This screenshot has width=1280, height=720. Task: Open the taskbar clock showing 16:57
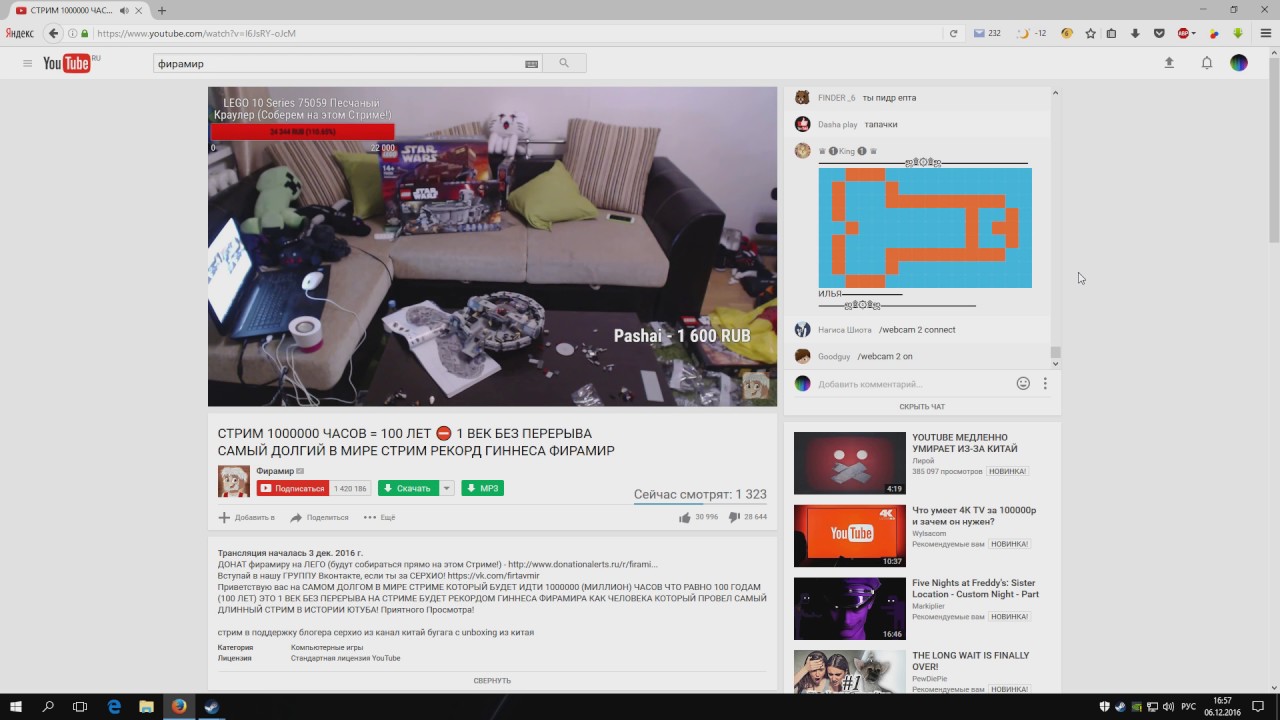tap(1224, 706)
